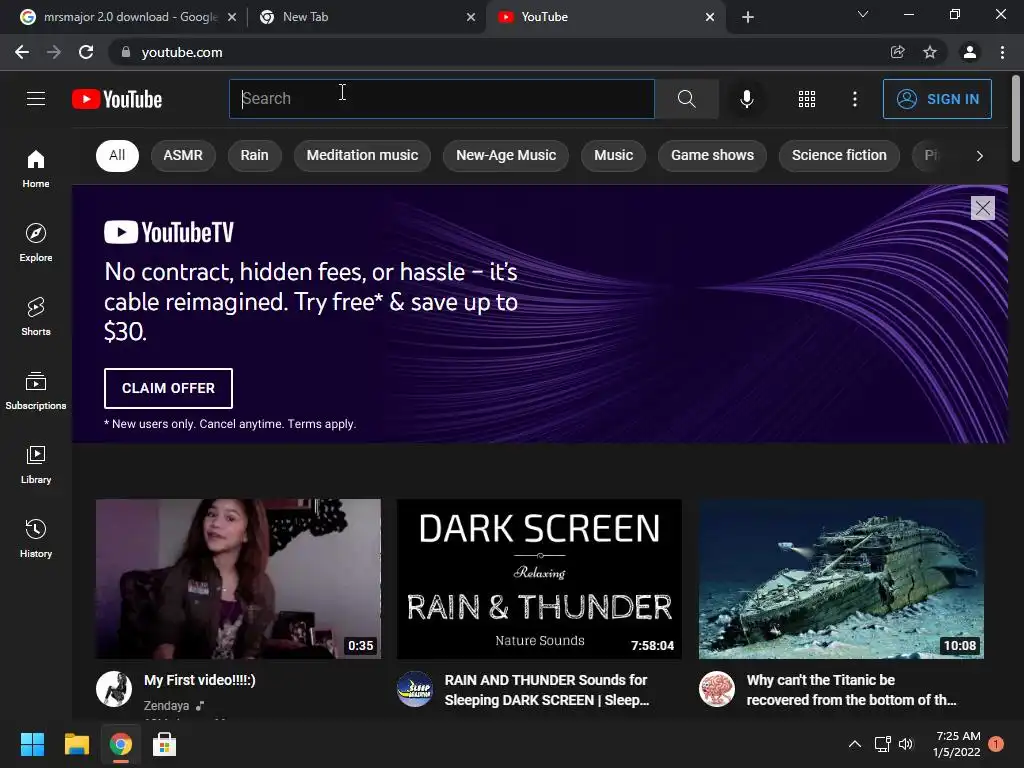Share this page icon in address bar
1024x768 pixels.
[x=898, y=52]
